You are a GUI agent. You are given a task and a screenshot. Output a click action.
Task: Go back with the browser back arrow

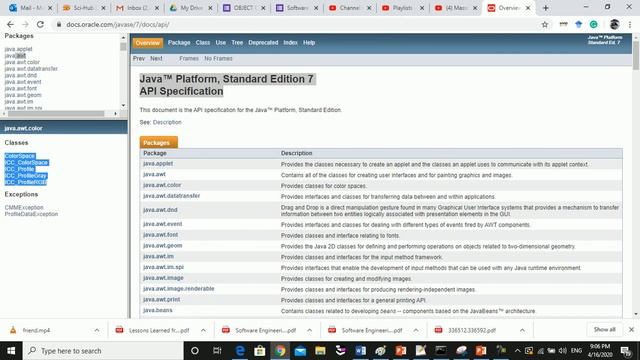coord(10,24)
